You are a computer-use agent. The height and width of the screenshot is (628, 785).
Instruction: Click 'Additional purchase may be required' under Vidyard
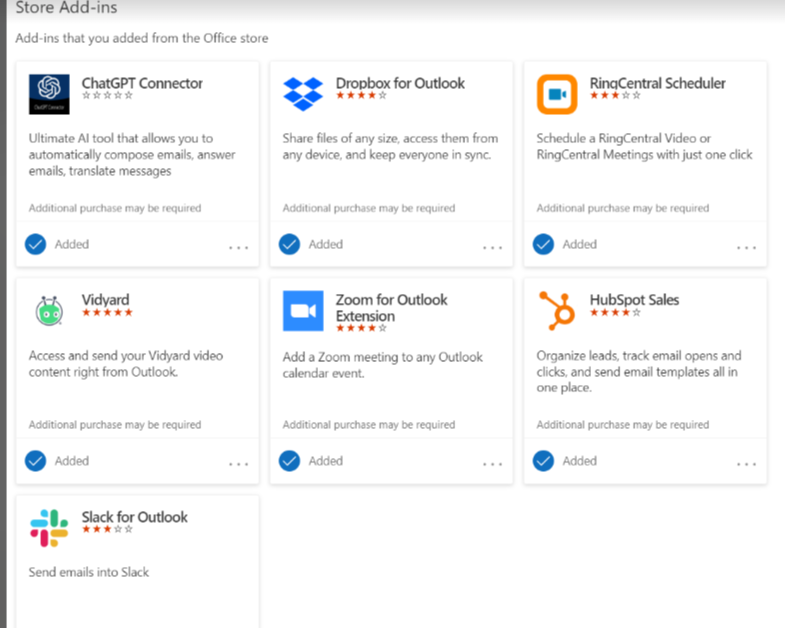tap(115, 425)
